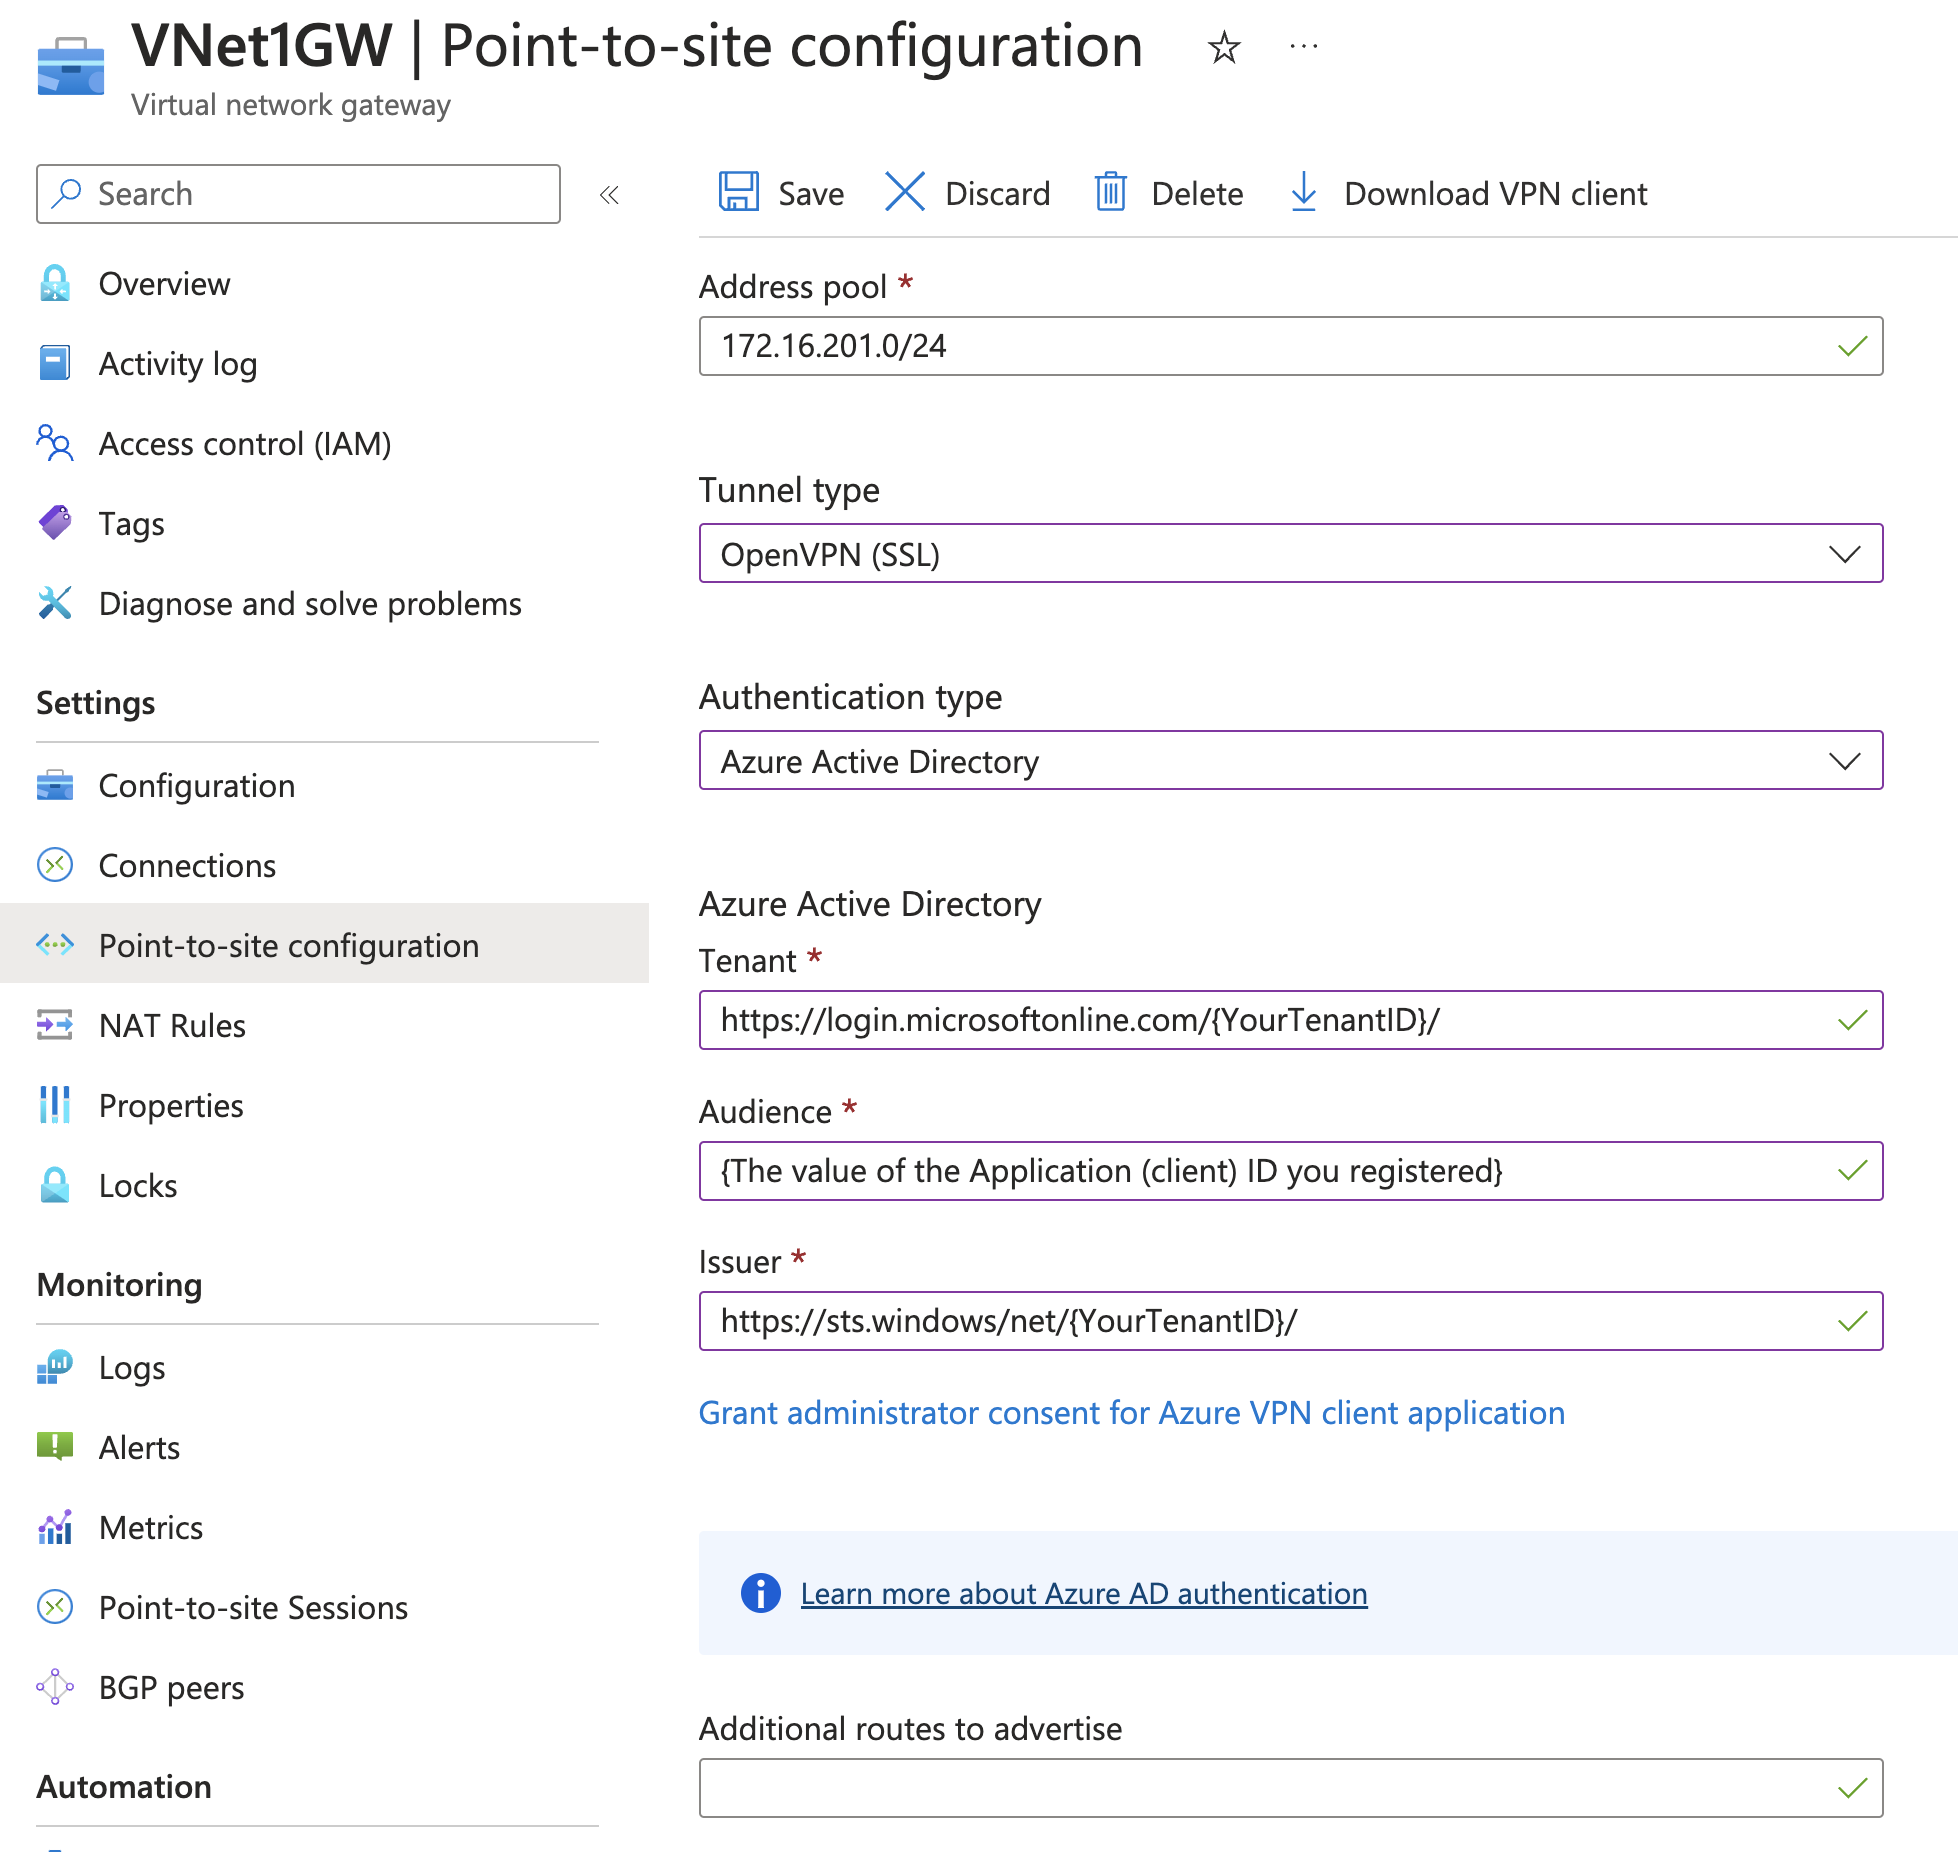Click the Activity log book icon
1958x1852 pixels.
pos(55,363)
